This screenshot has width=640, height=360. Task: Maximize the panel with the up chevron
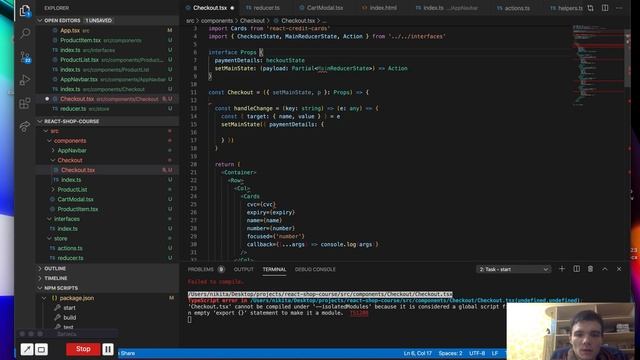(x=605, y=269)
